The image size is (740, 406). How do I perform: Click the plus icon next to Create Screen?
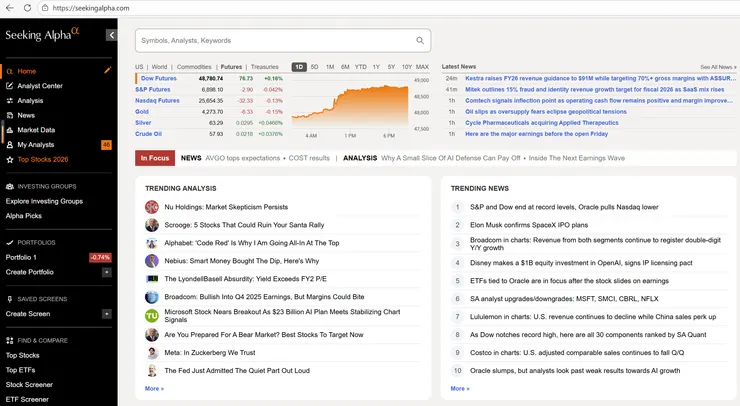(x=106, y=314)
